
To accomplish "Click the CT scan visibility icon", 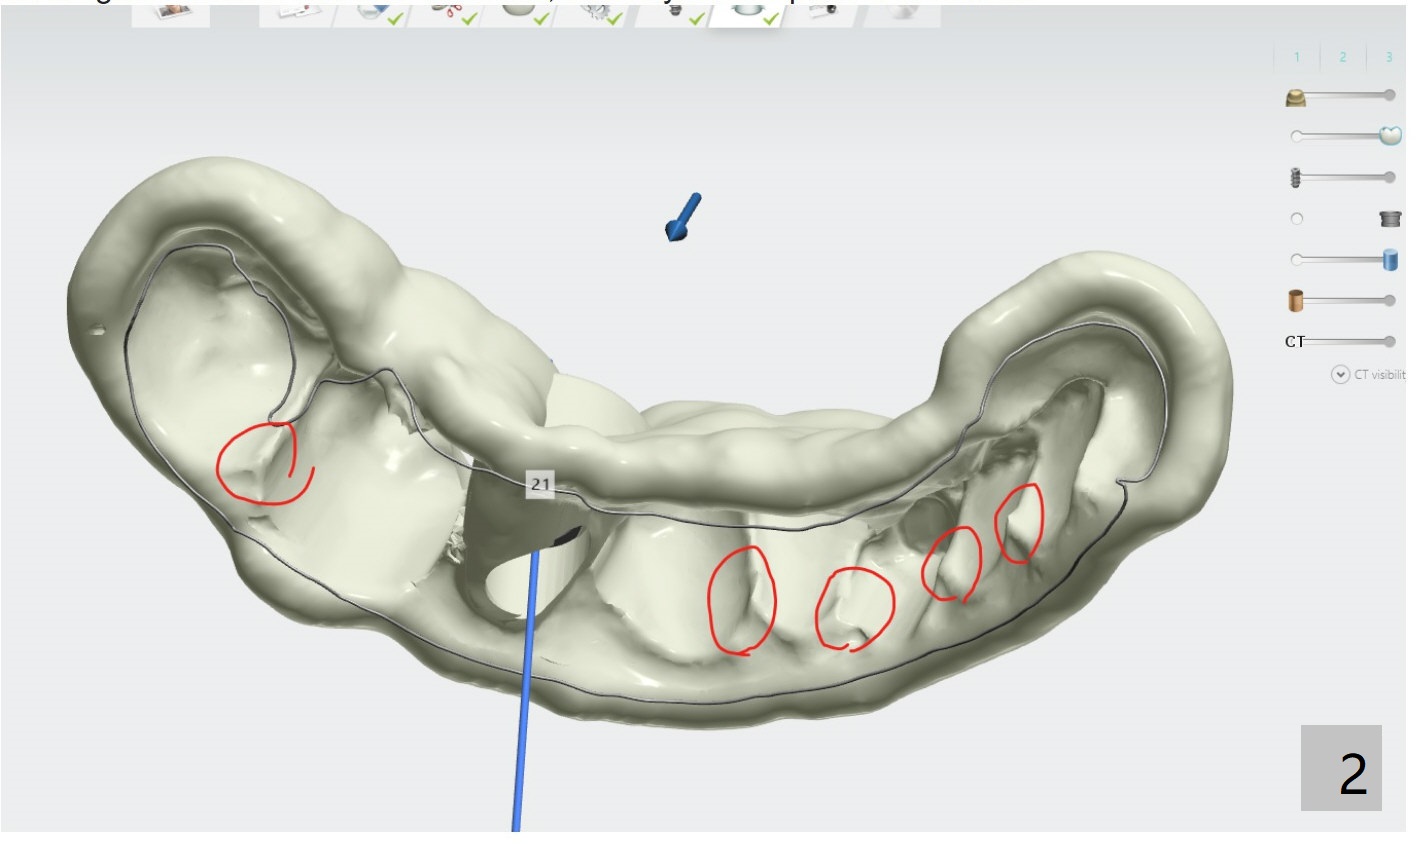I will [1294, 342].
